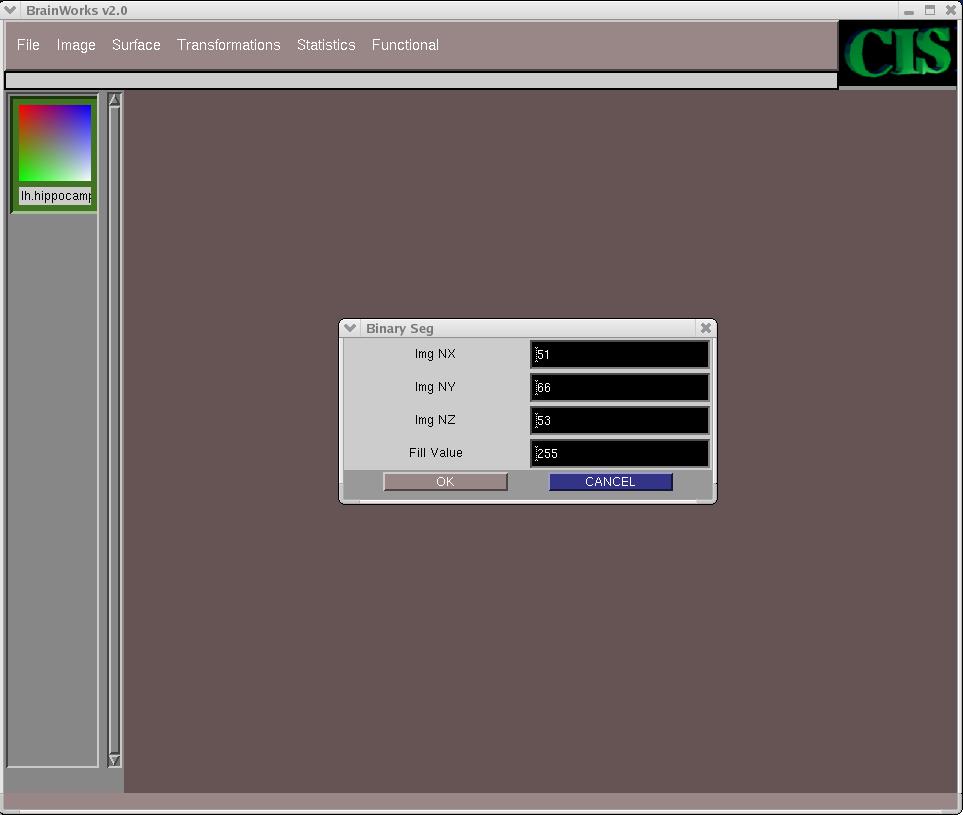Viewport: 963px width, 815px height.
Task: Open Binary Seg window menu arrow
Action: point(350,328)
